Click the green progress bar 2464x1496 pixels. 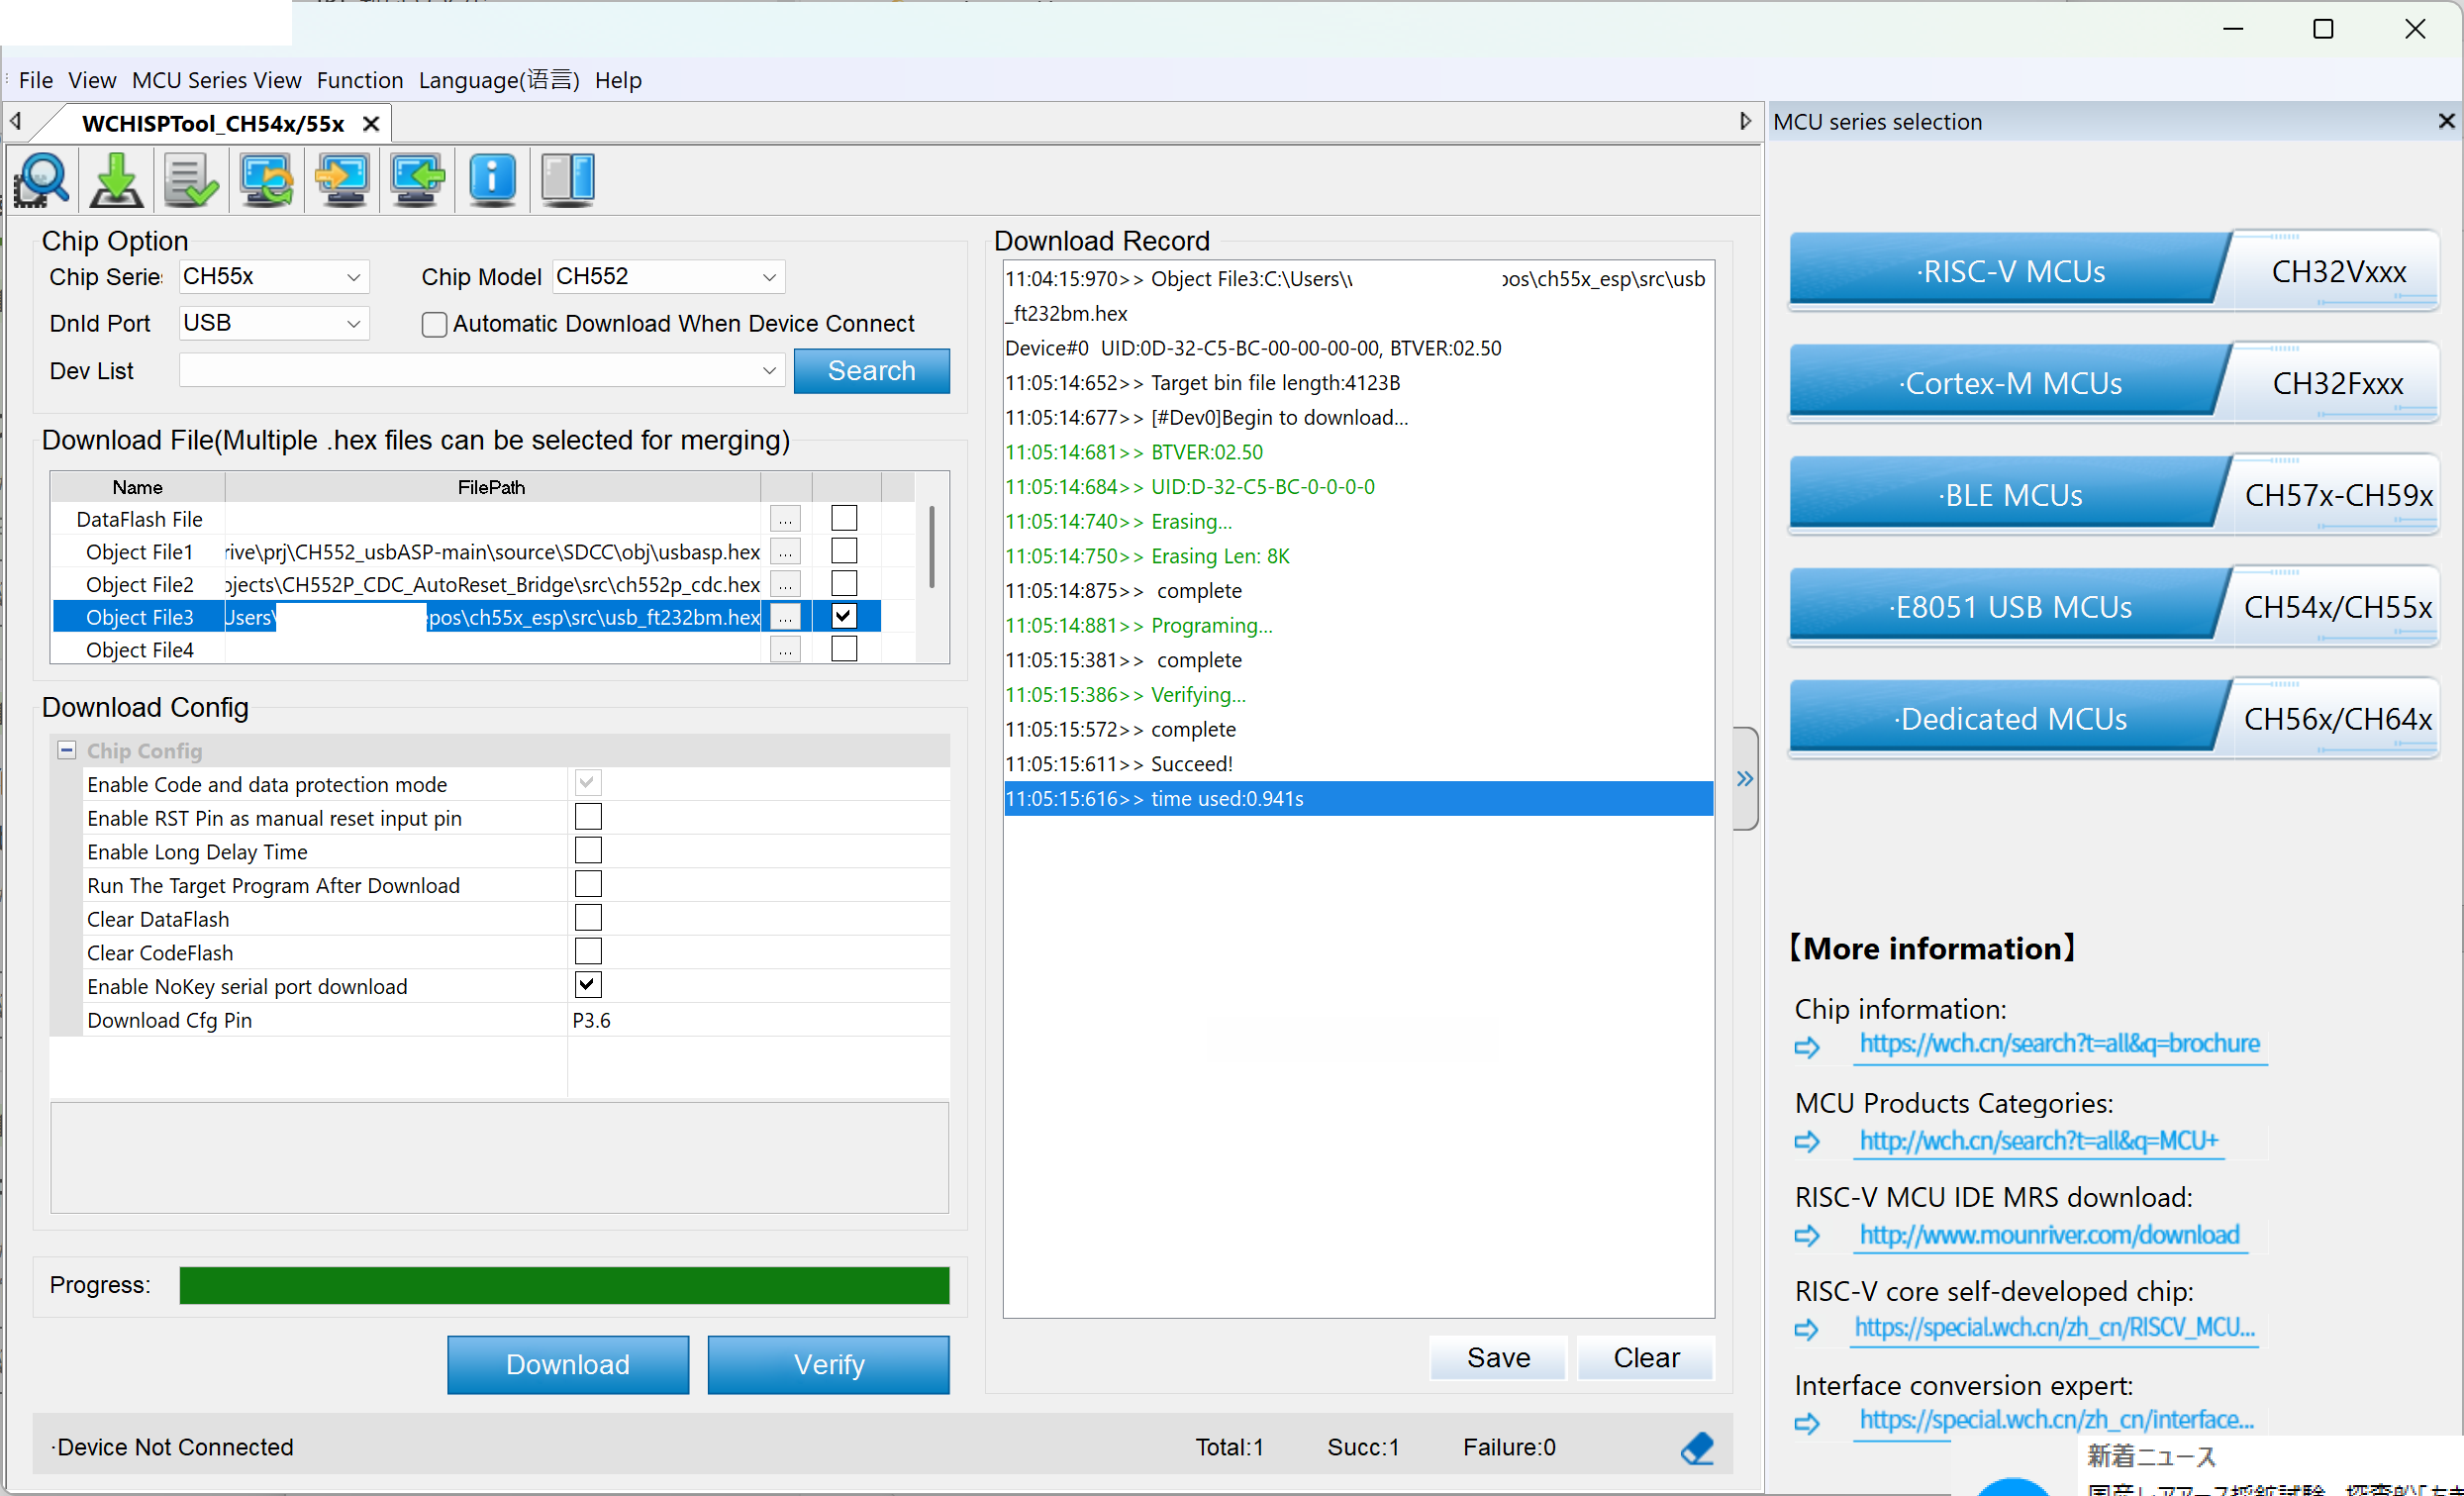click(x=564, y=1285)
